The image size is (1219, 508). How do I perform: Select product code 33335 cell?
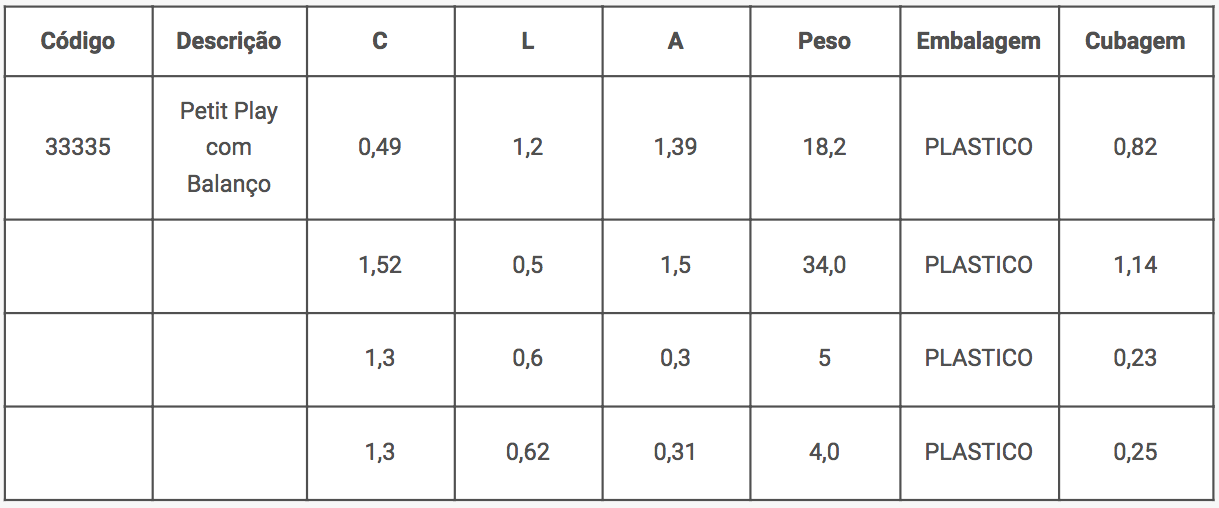click(x=78, y=147)
